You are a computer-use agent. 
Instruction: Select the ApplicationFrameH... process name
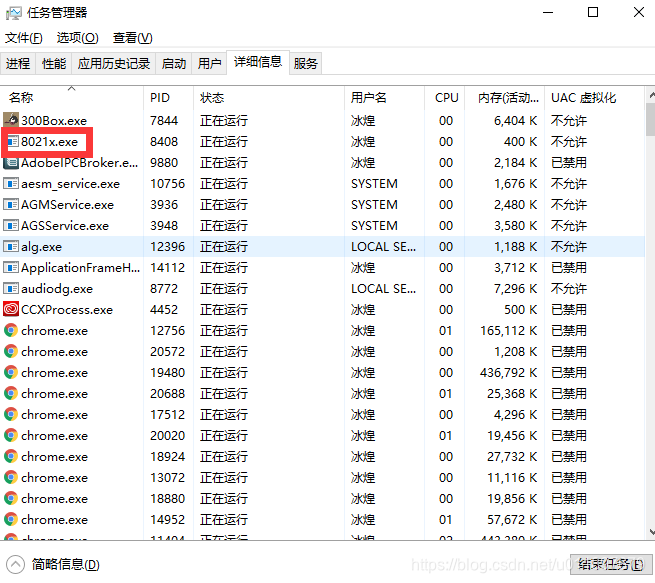(81, 267)
